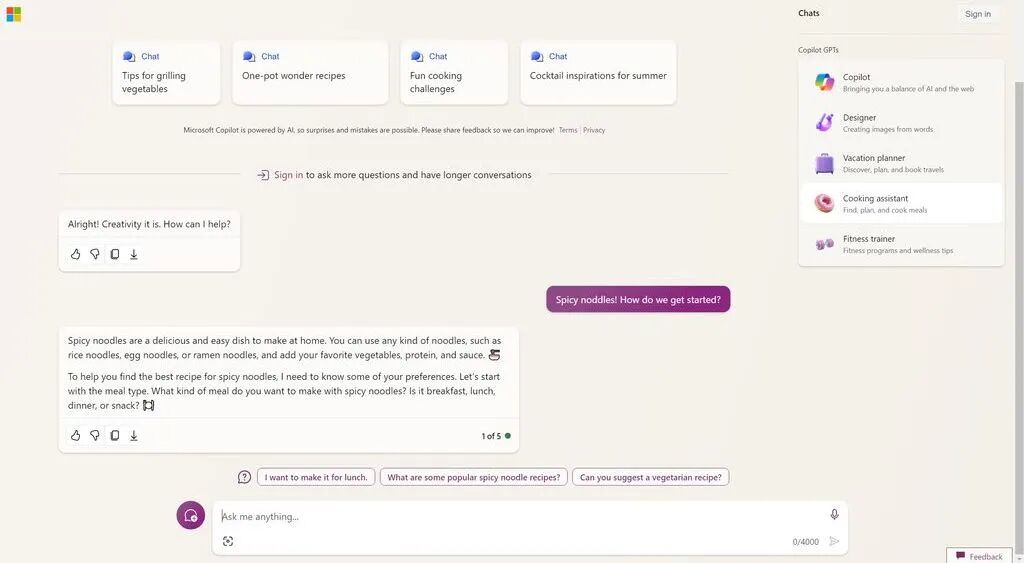The height and width of the screenshot is (563, 1024).
Task: Select Copilot from the GPTs list
Action: [901, 82]
